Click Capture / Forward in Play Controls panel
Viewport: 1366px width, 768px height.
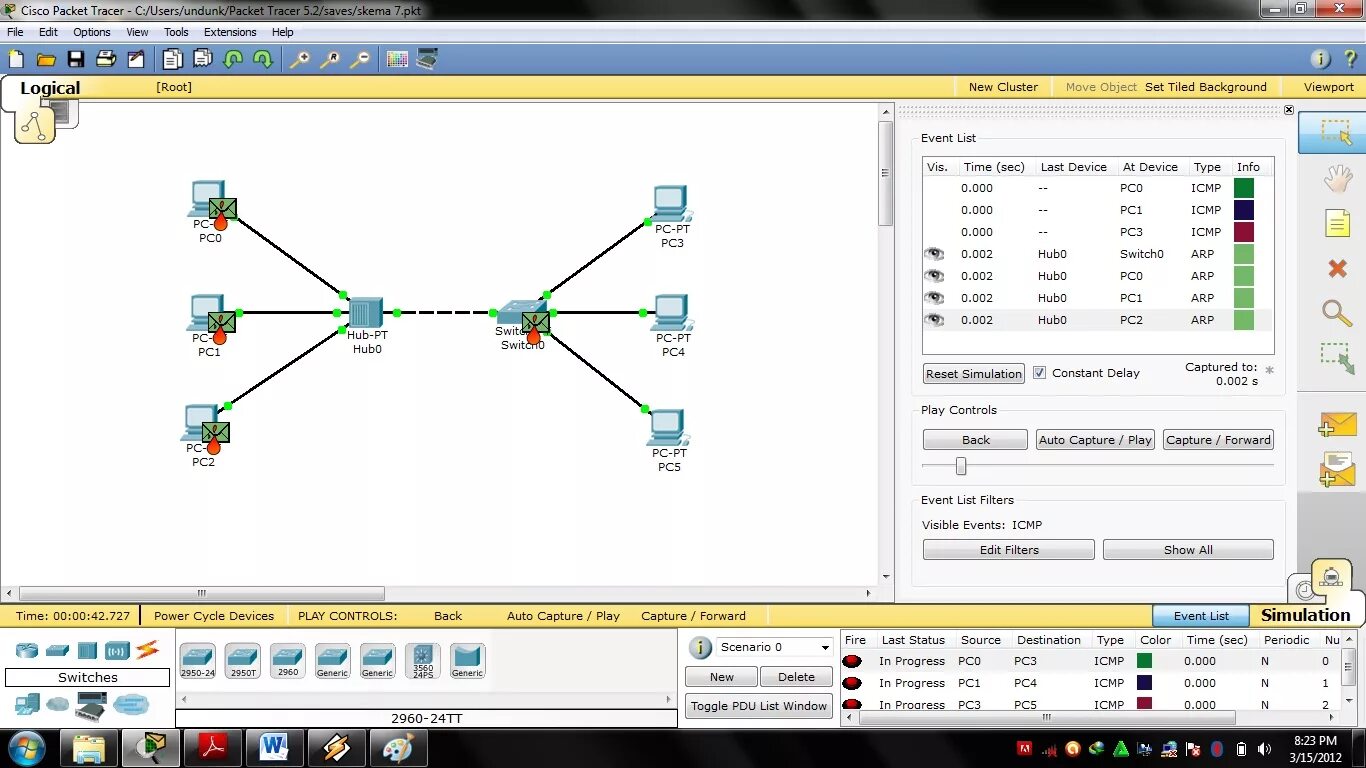(x=1218, y=440)
